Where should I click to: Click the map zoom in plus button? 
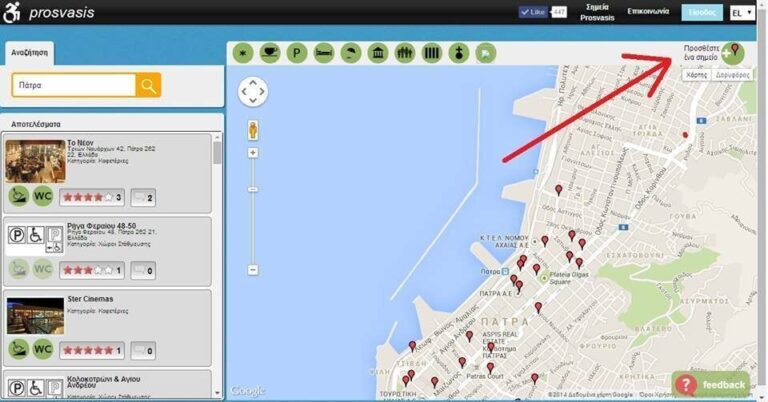pyautogui.click(x=253, y=153)
